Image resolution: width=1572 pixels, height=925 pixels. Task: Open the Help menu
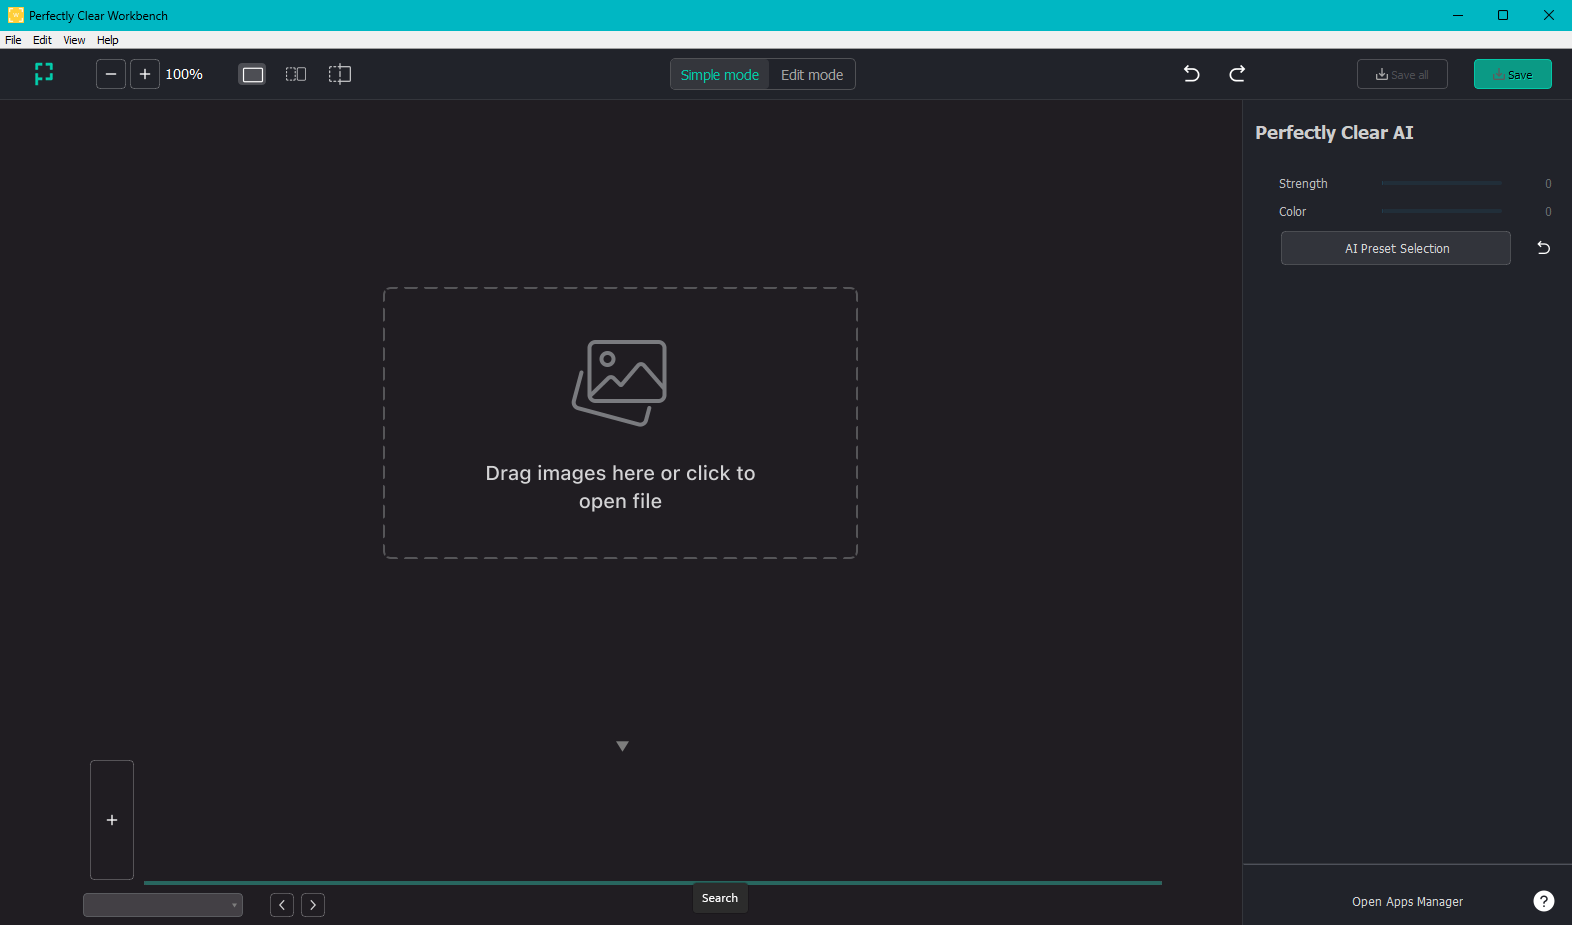[x=108, y=40]
